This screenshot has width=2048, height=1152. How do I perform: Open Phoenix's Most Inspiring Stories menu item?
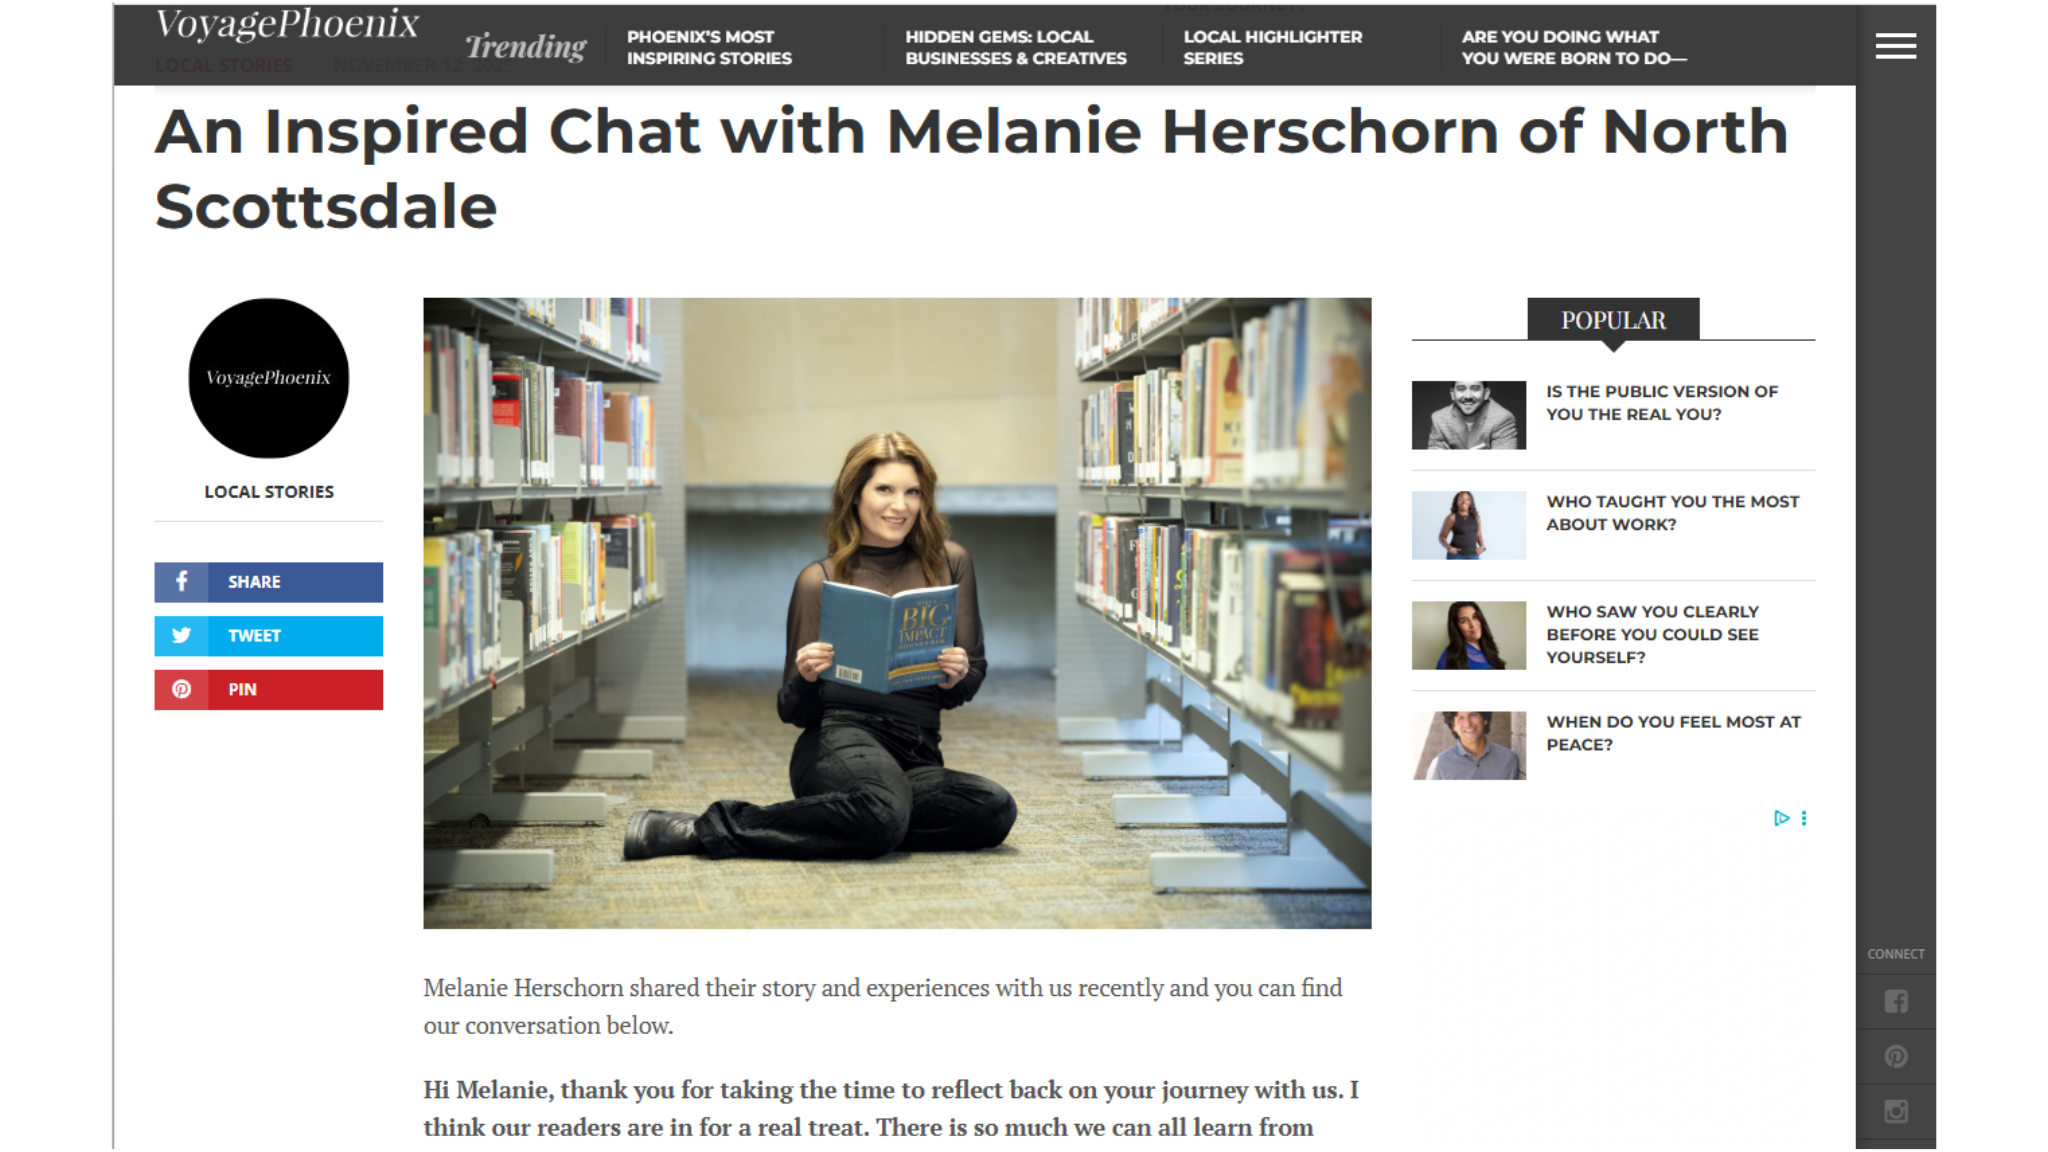[x=709, y=47]
